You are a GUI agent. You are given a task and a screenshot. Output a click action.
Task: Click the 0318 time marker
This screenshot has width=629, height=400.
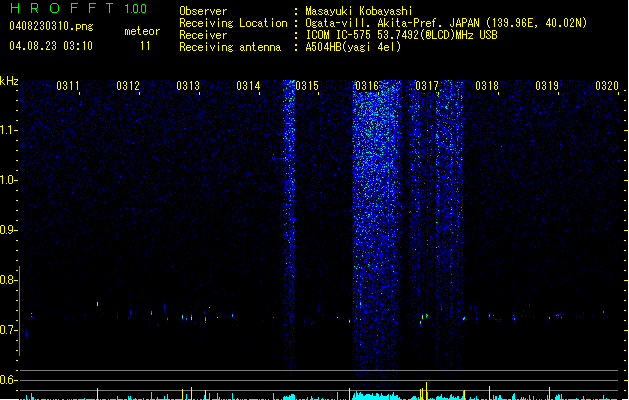(487, 86)
